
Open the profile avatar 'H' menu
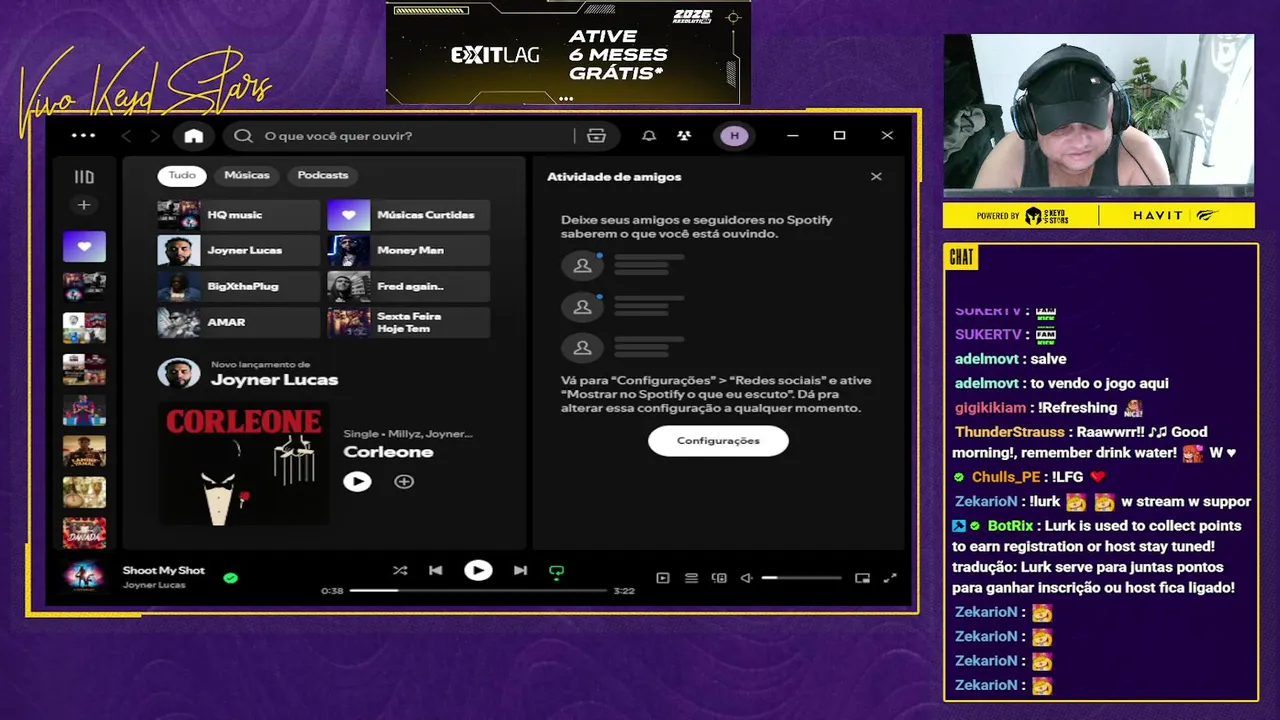pos(734,136)
